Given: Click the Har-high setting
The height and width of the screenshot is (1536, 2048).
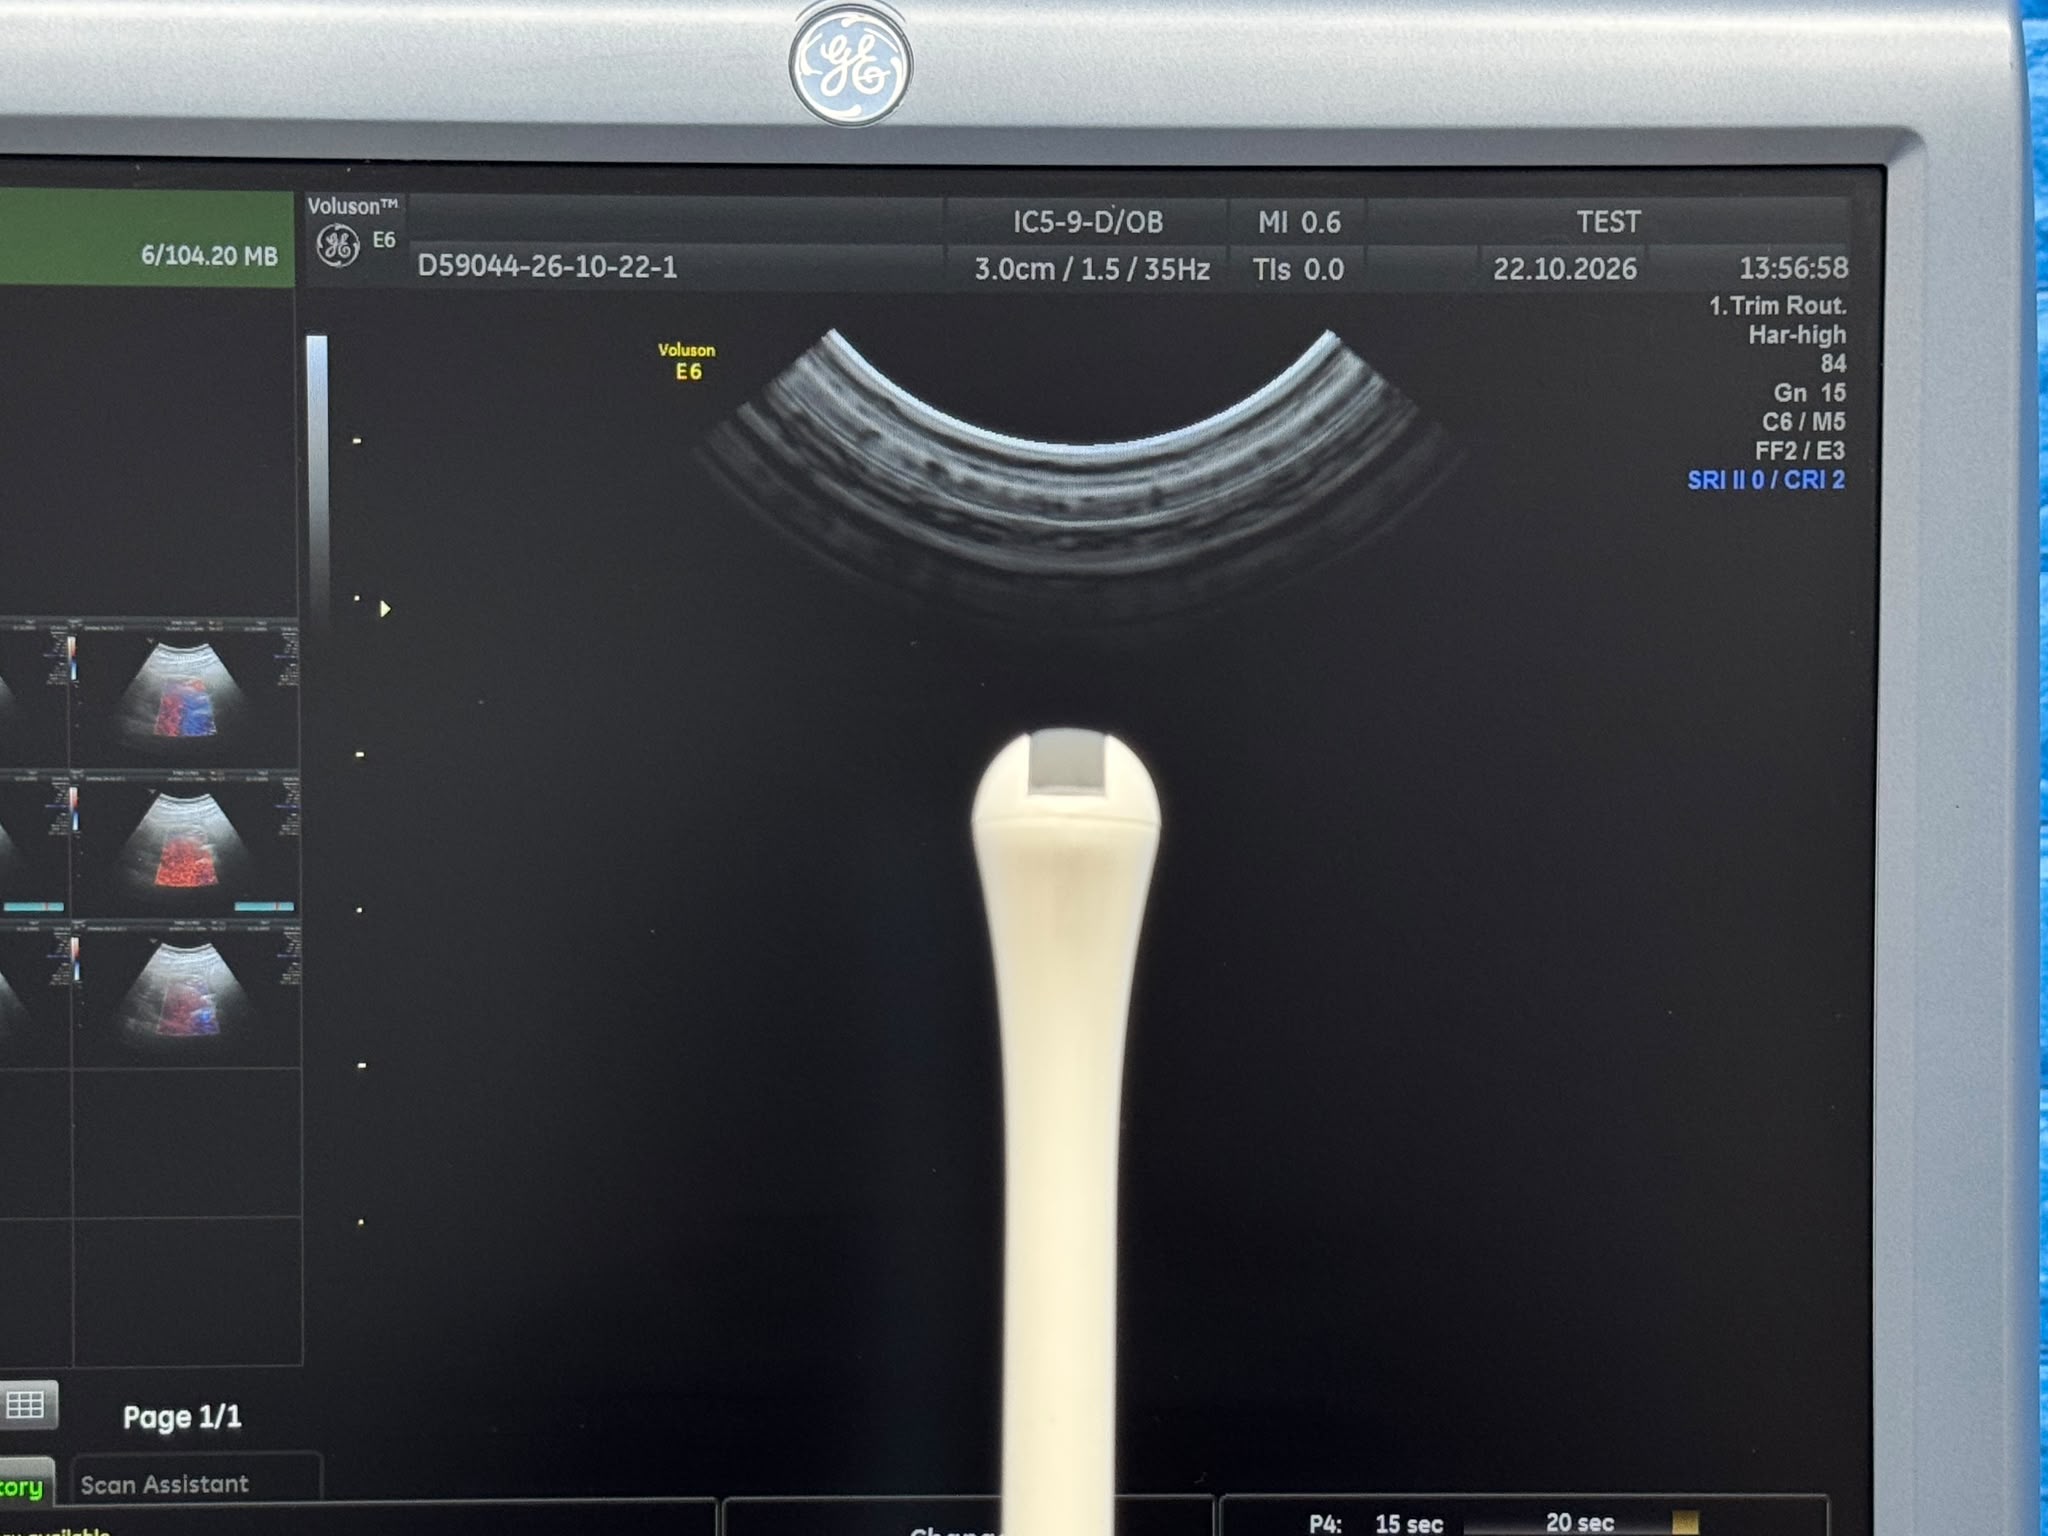Looking at the screenshot, I should (x=1797, y=335).
